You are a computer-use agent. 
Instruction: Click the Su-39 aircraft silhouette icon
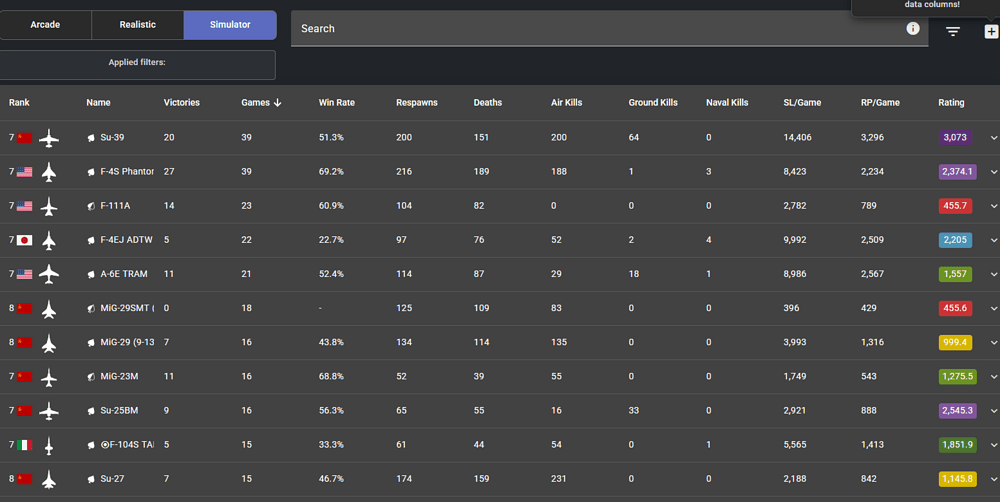[49, 138]
